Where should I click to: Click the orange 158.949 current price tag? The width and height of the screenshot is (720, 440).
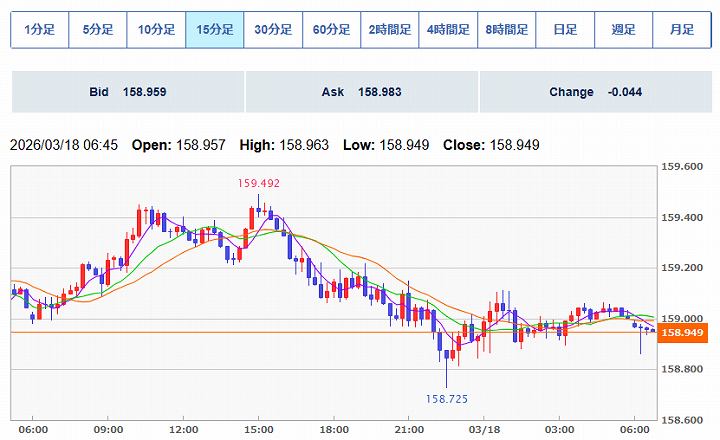click(x=684, y=333)
